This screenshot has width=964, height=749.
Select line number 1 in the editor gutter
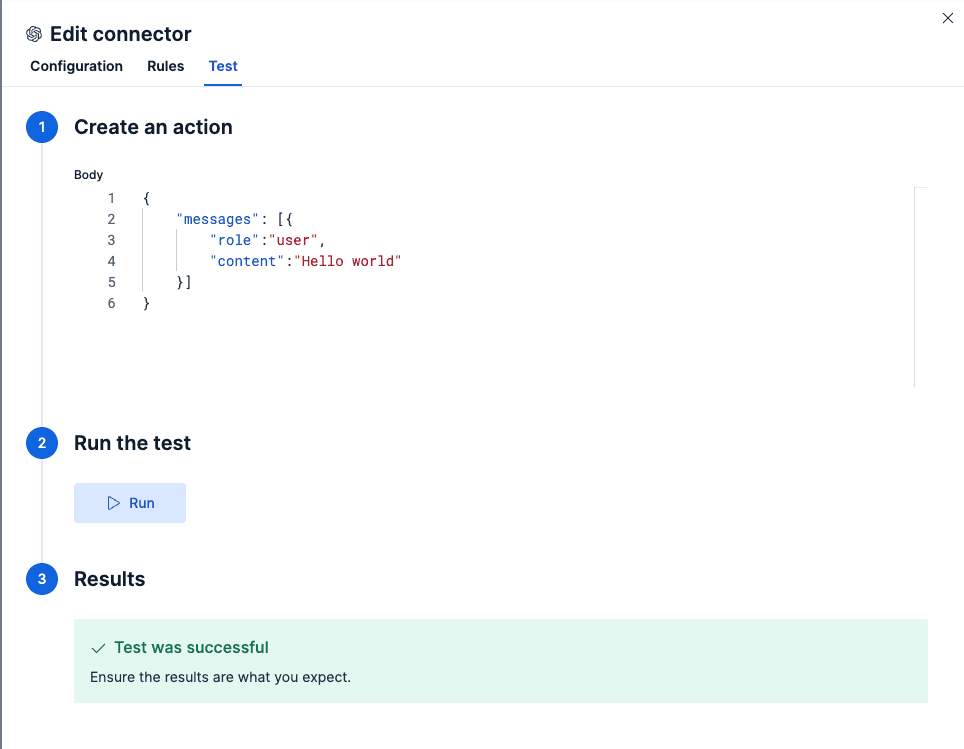coord(111,198)
